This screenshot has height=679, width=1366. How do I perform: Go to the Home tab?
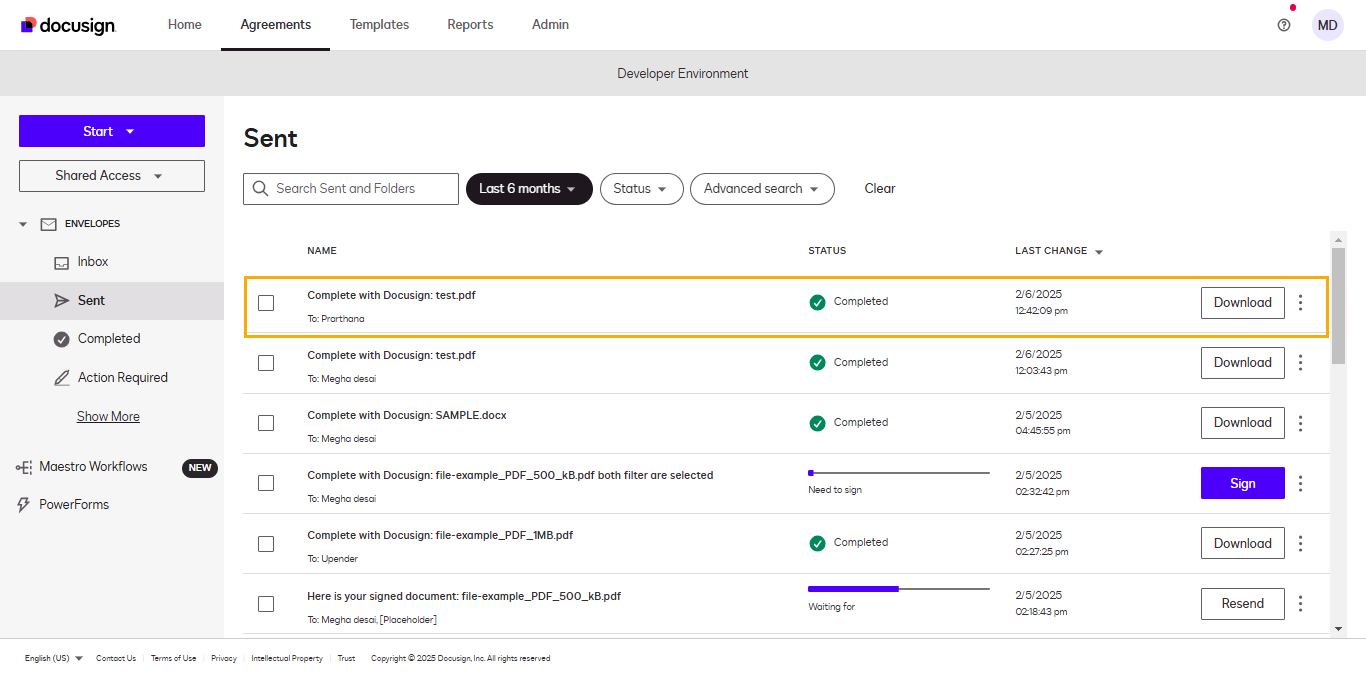click(185, 25)
